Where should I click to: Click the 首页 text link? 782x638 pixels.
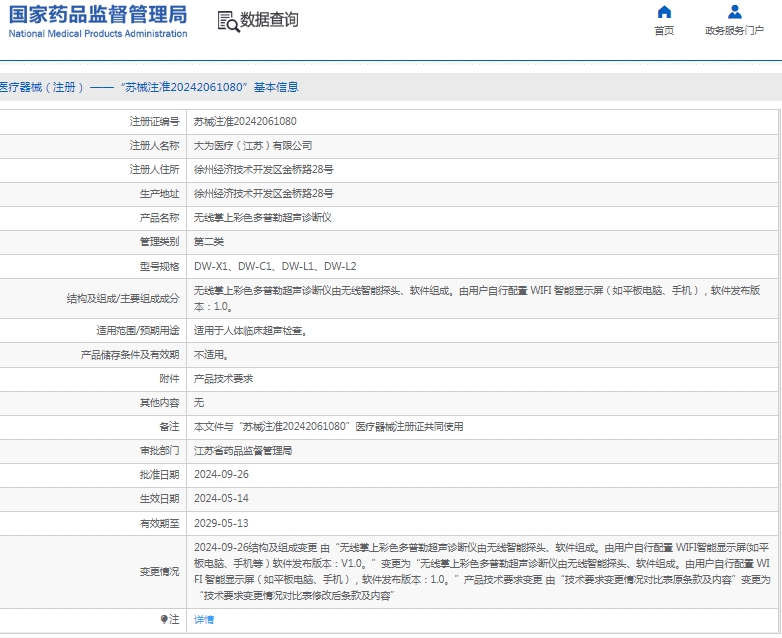(x=664, y=31)
